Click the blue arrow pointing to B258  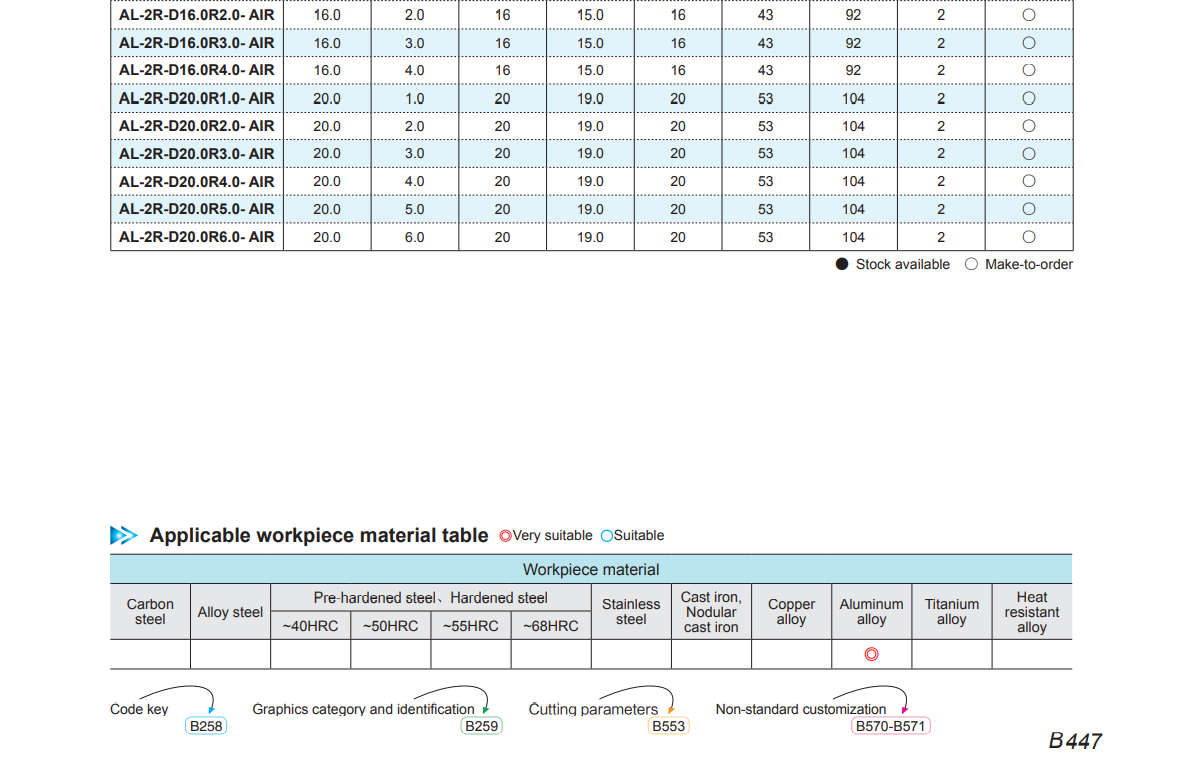[x=211, y=709]
